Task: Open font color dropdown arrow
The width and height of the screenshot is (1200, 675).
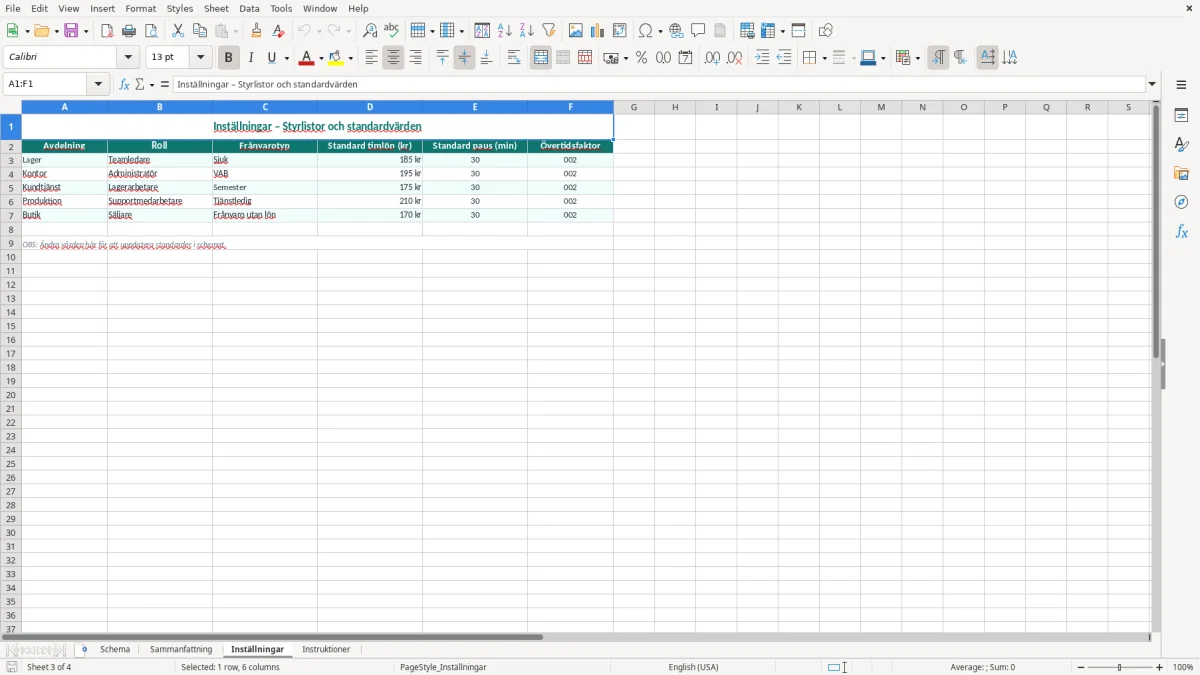Action: click(323, 59)
